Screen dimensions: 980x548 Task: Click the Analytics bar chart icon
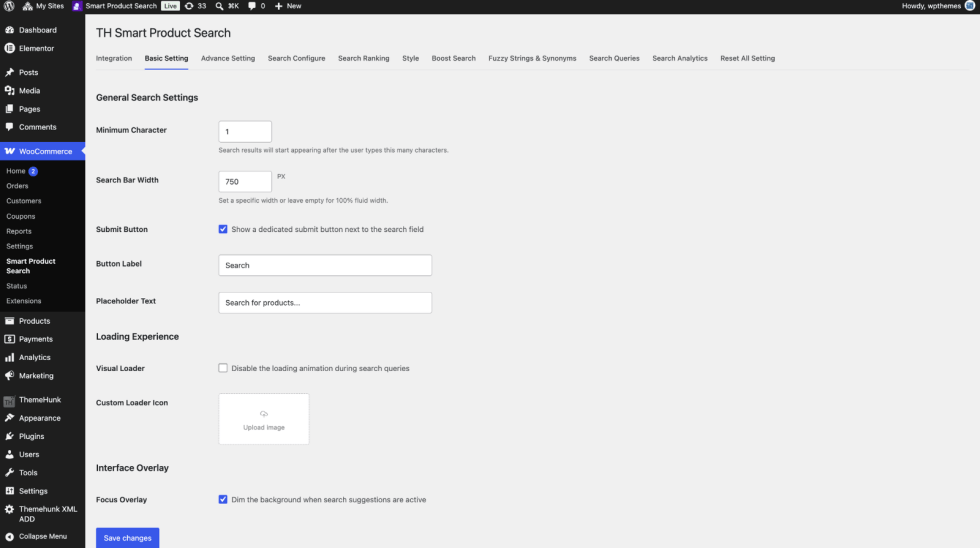click(9, 357)
